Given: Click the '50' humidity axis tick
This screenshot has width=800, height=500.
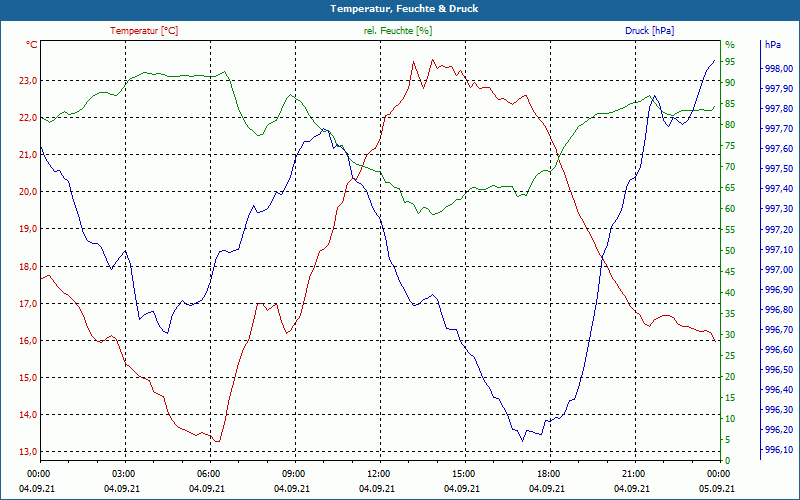Looking at the screenshot, I should point(730,251).
